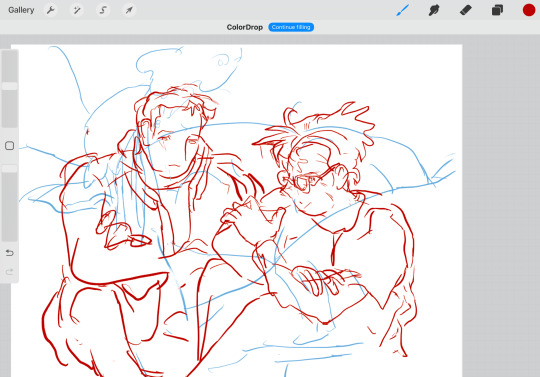Open the red color picker swatch
Screen dimensions: 540x377
point(529,10)
